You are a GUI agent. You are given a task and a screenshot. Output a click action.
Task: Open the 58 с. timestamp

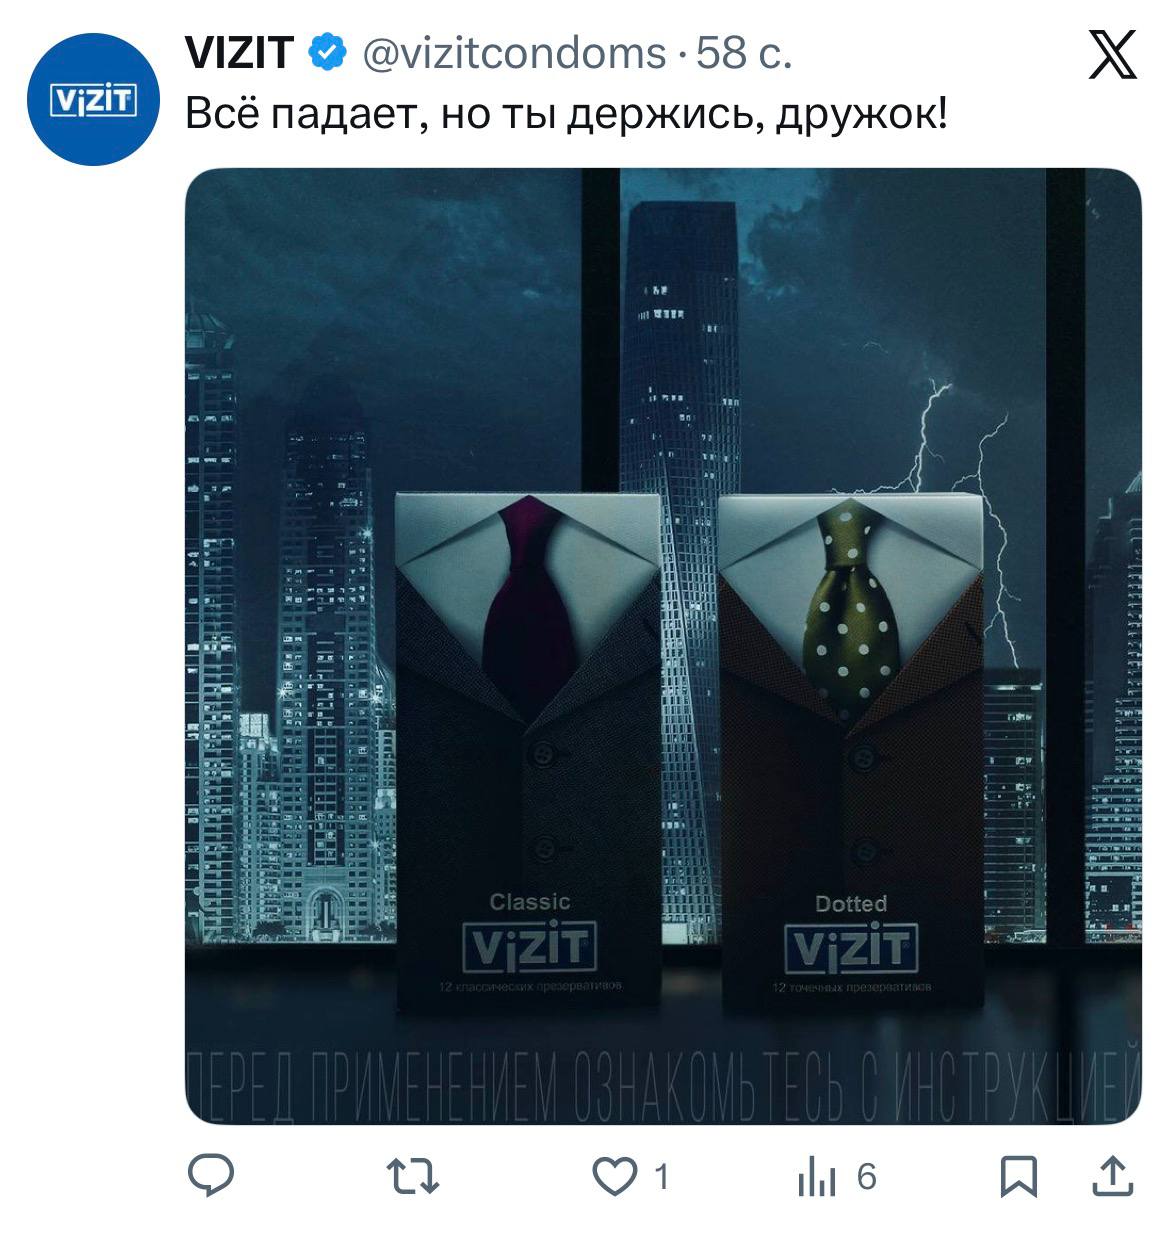pos(744,53)
